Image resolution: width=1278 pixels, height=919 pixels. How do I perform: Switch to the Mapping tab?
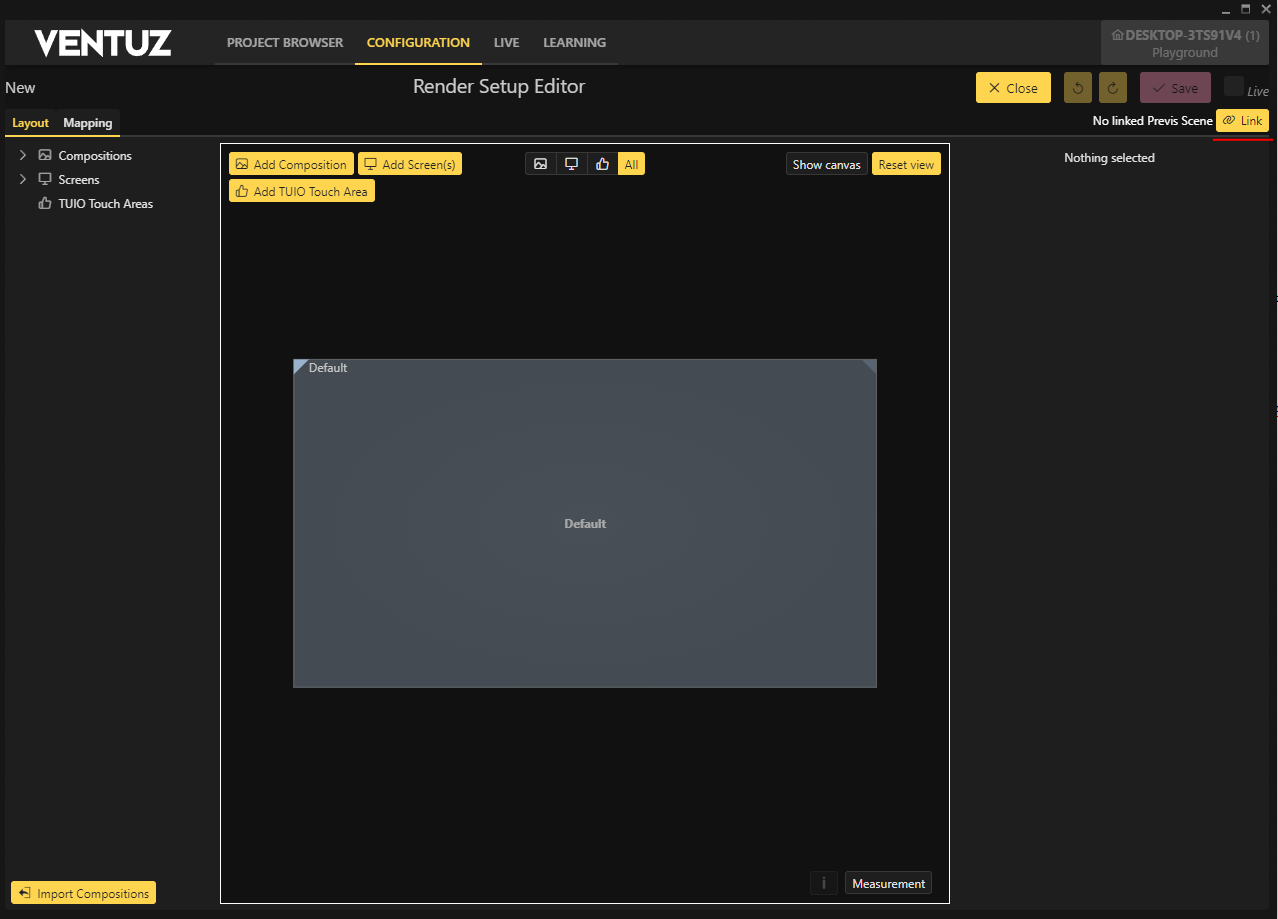(88, 123)
